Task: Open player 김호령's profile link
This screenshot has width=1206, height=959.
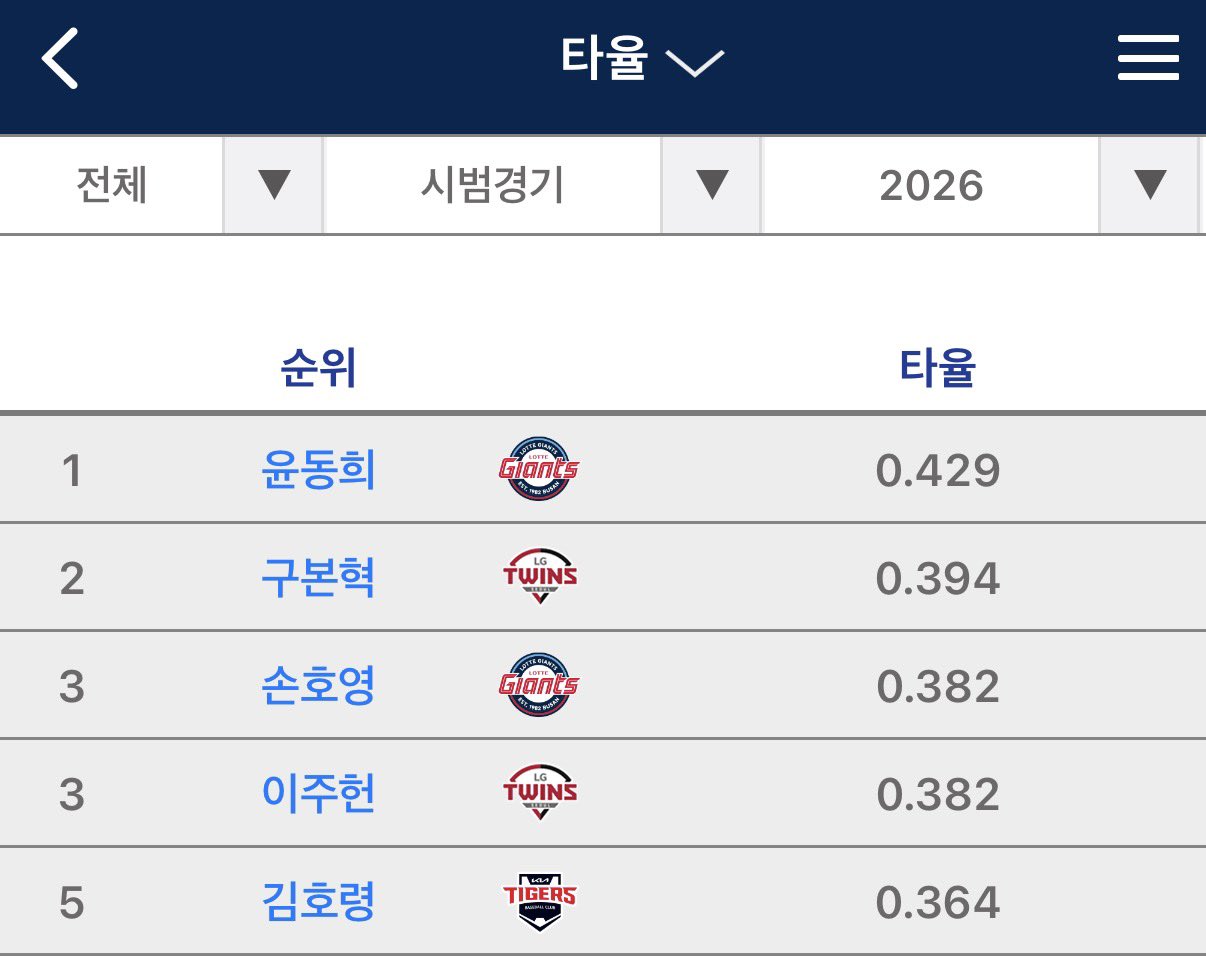Action: click(318, 902)
